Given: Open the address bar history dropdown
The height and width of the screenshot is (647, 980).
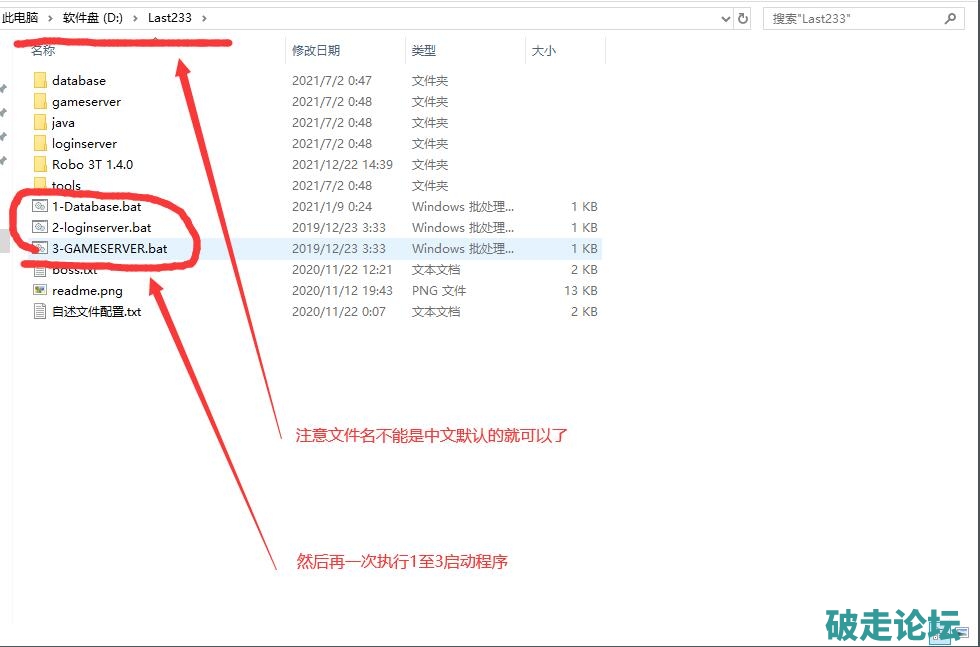Looking at the screenshot, I should click(x=726, y=18).
